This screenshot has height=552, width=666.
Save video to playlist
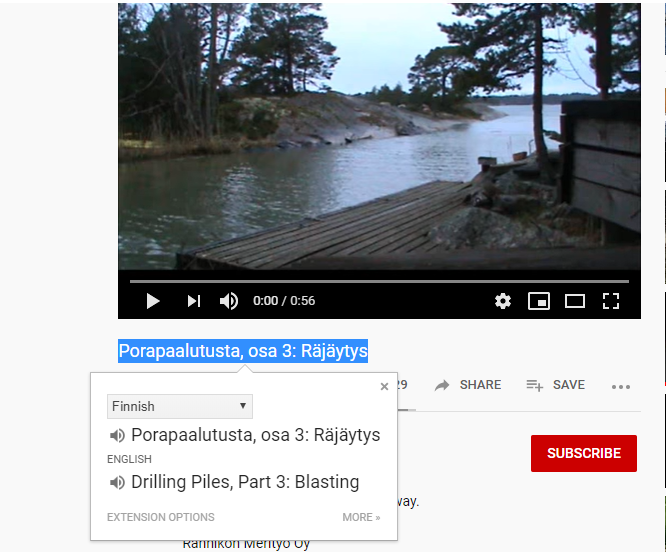556,385
